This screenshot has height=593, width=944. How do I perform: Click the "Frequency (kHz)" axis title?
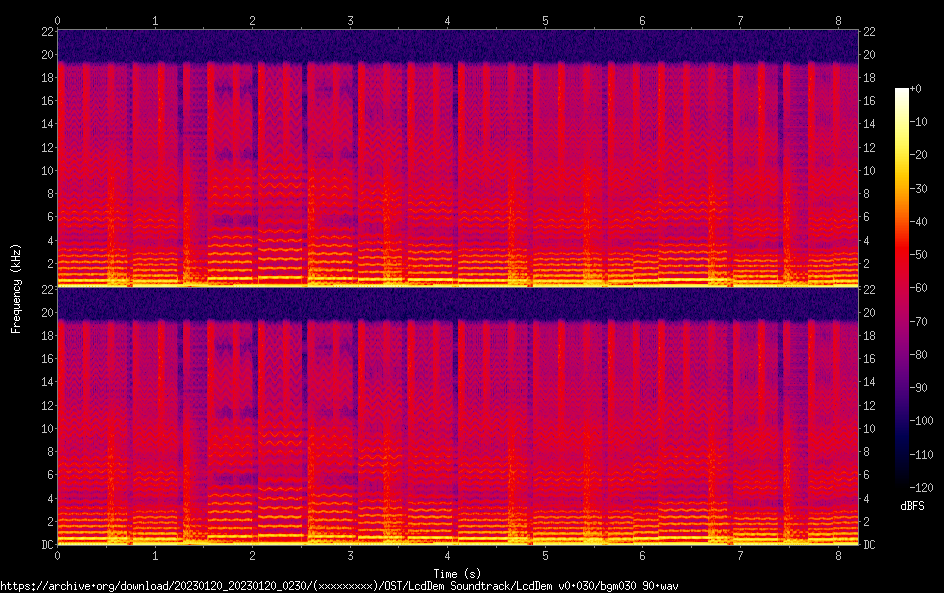[16, 287]
